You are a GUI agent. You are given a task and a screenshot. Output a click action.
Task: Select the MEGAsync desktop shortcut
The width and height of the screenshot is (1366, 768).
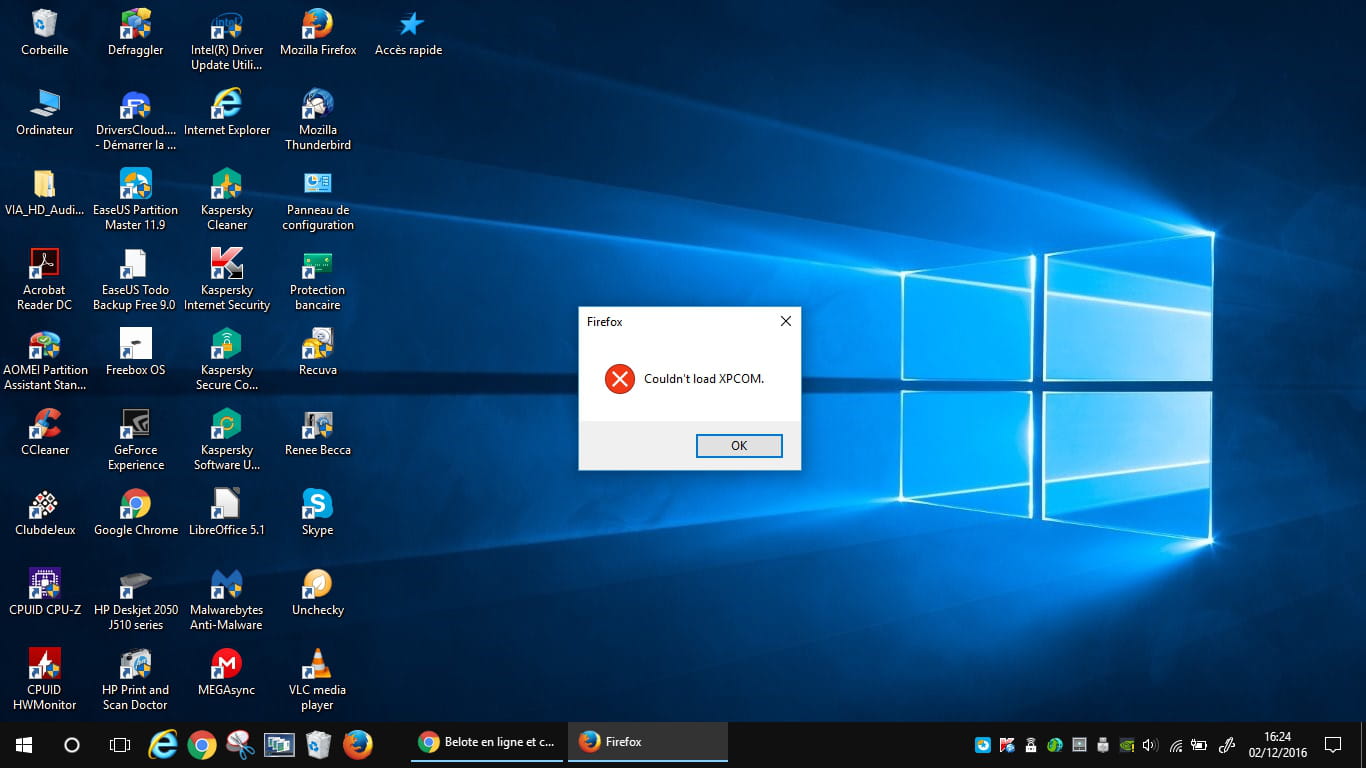click(x=227, y=673)
